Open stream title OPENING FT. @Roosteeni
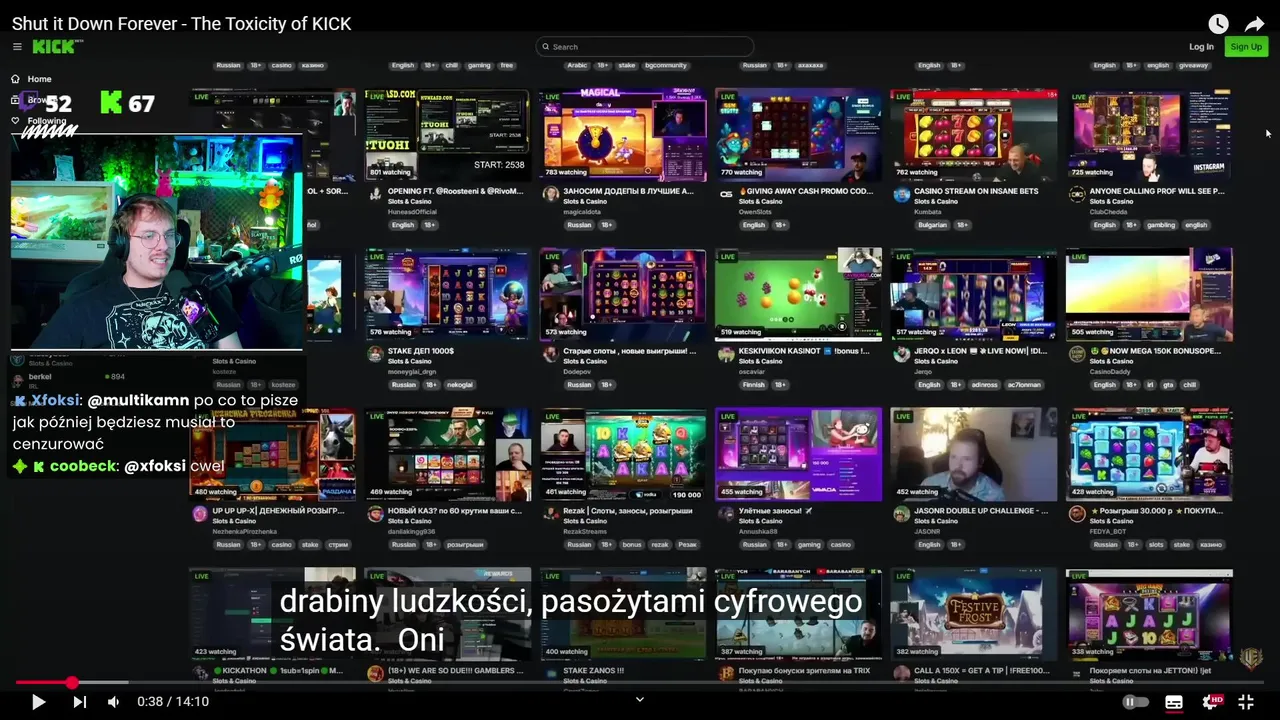1280x720 pixels. pyautogui.click(x=455, y=191)
